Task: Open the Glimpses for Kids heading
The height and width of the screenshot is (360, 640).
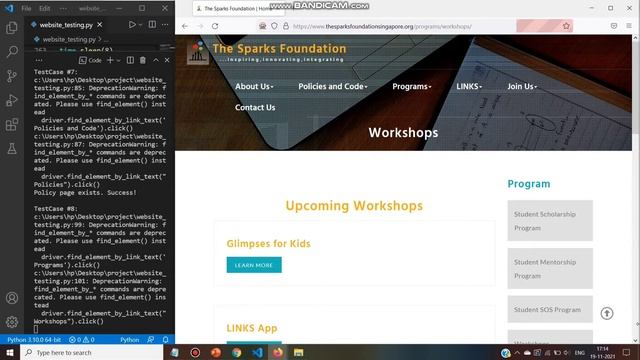Action: click(268, 244)
